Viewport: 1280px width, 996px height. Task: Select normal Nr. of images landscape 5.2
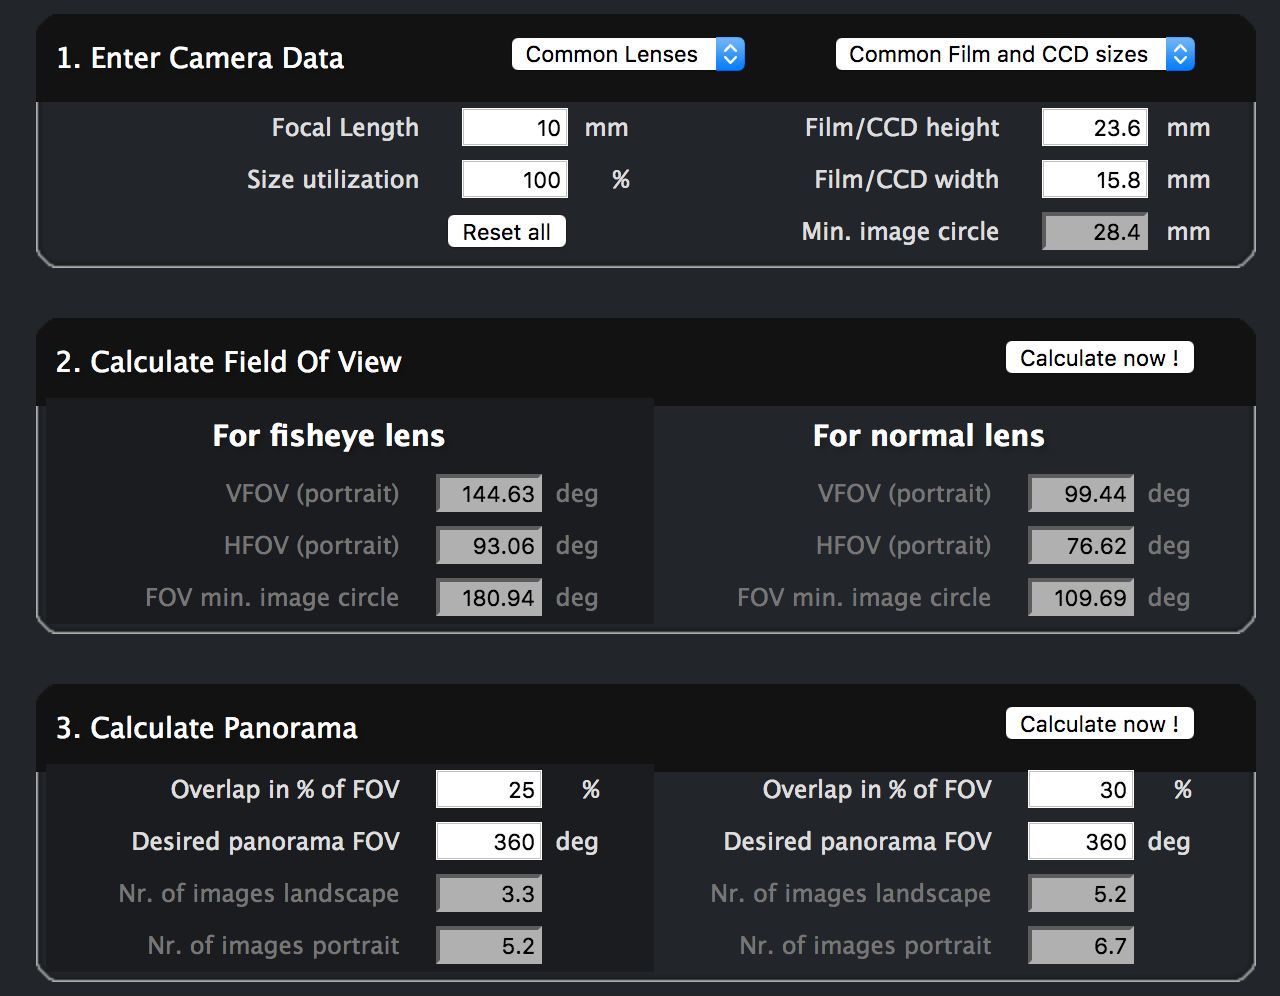1081,894
